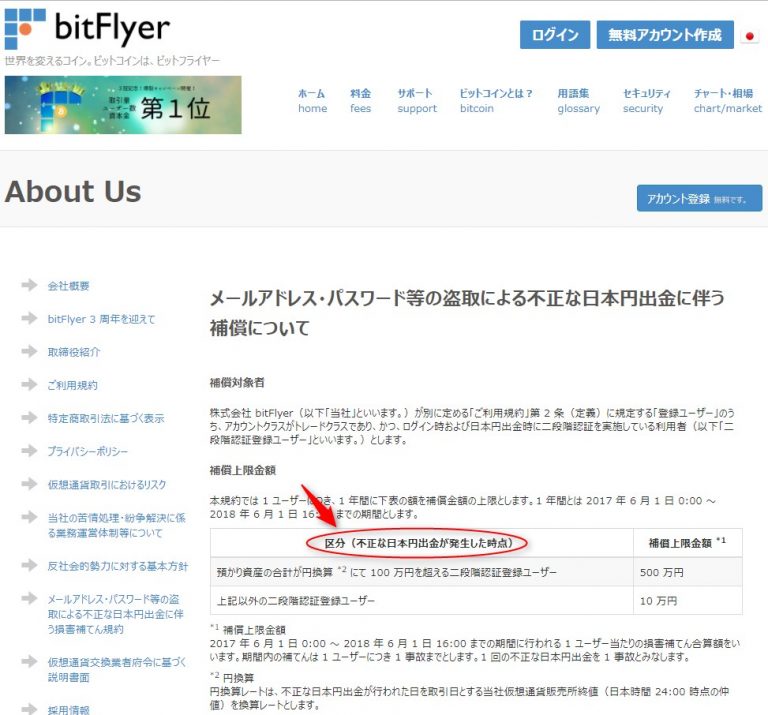768x715 pixels.
Task: Open the 会社概要 sidebar link
Action: [x=69, y=286]
